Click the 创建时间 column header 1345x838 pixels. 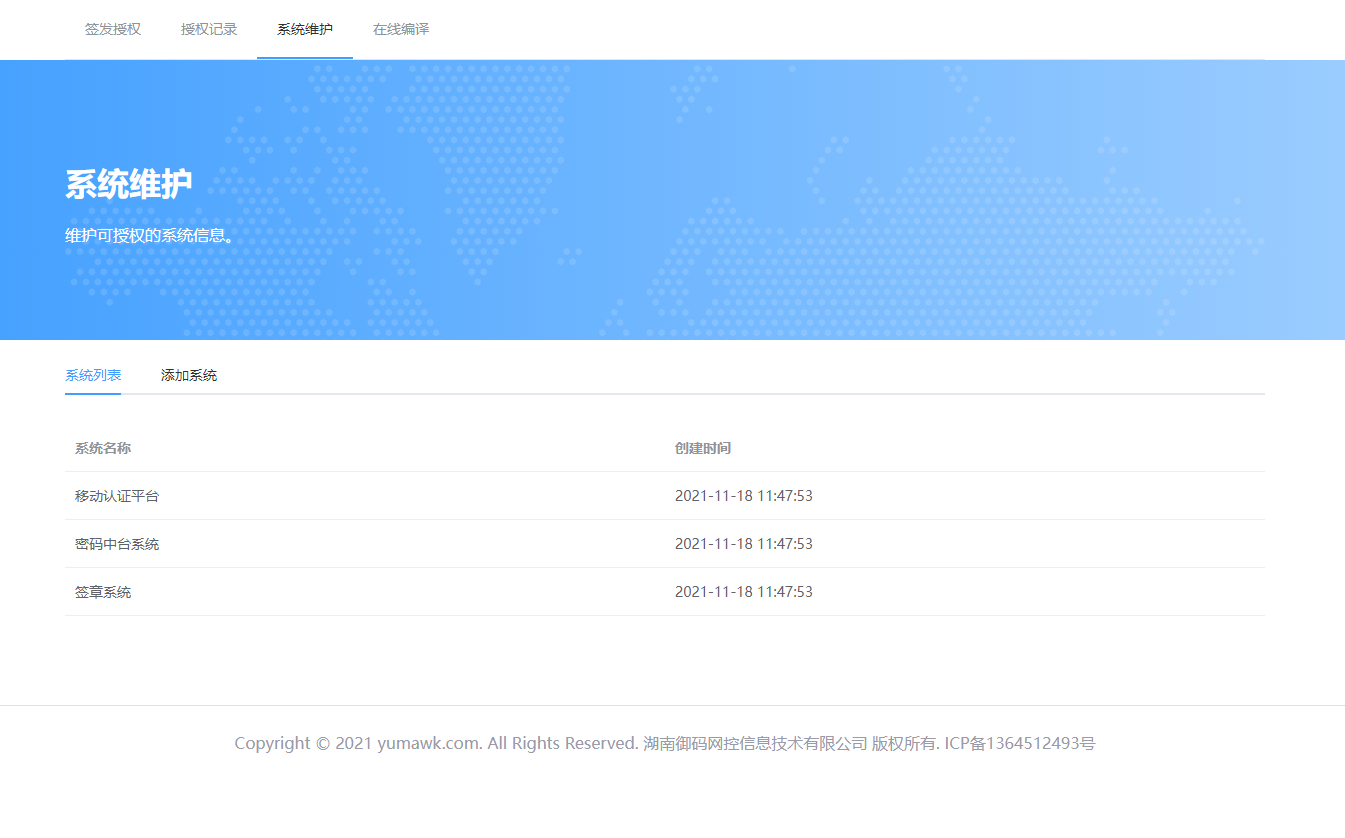click(x=703, y=448)
